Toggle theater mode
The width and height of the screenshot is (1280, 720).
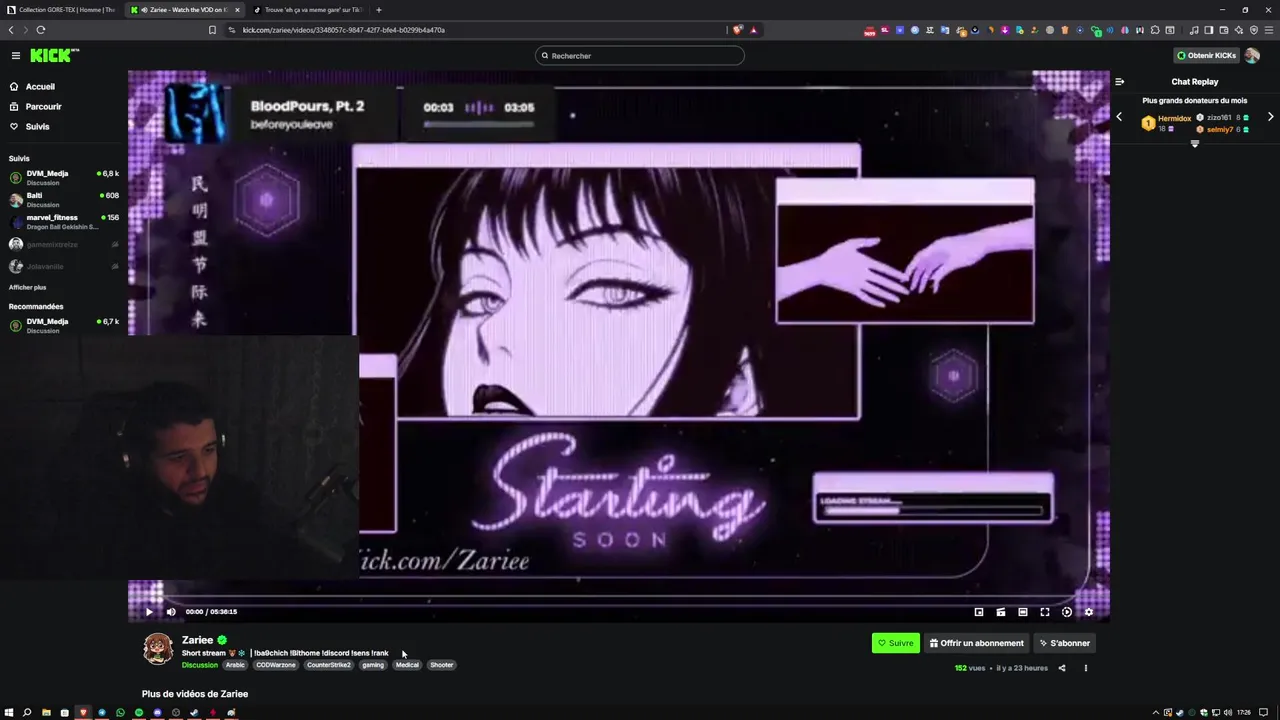[x=1023, y=612]
